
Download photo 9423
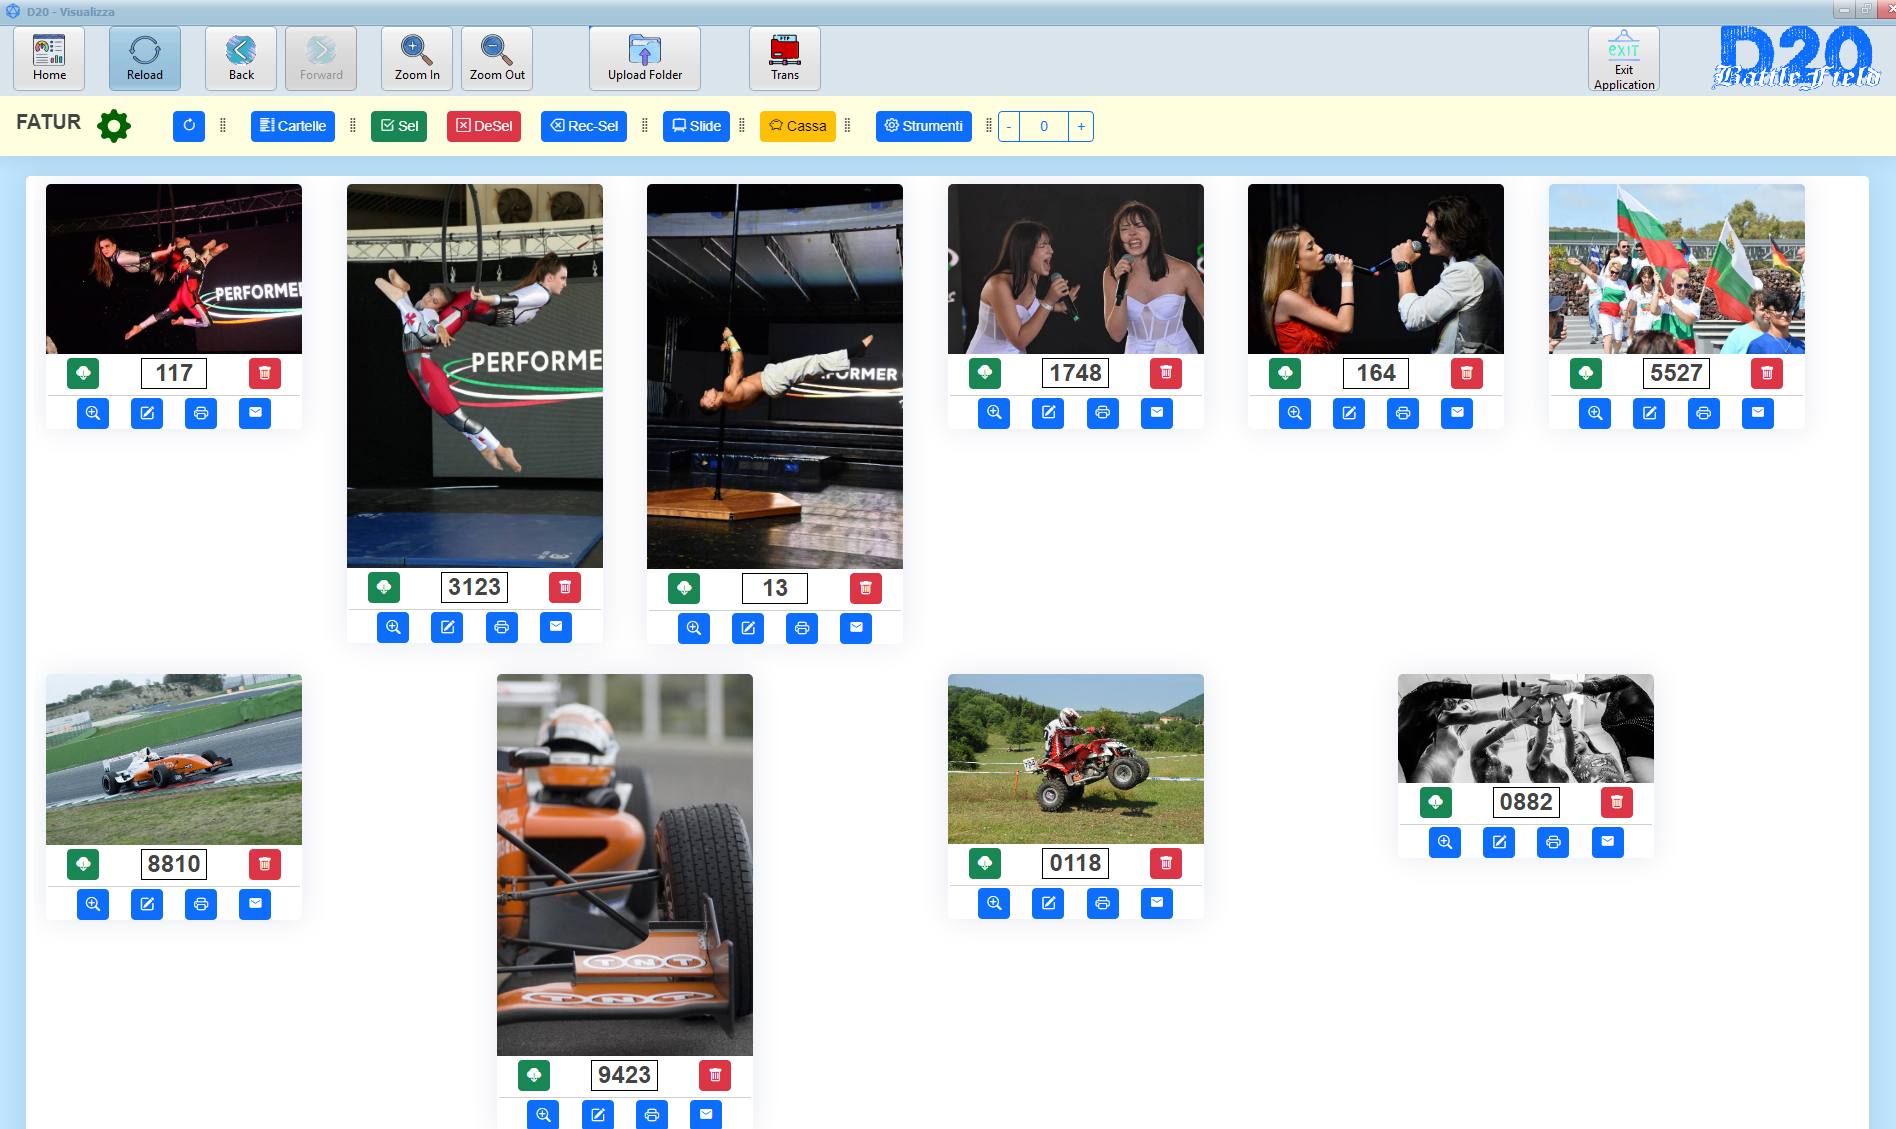click(x=534, y=1075)
